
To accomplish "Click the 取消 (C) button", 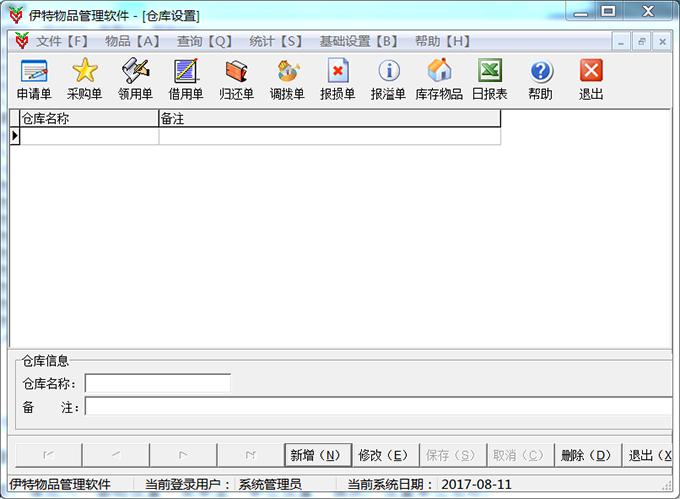I will click(x=520, y=455).
